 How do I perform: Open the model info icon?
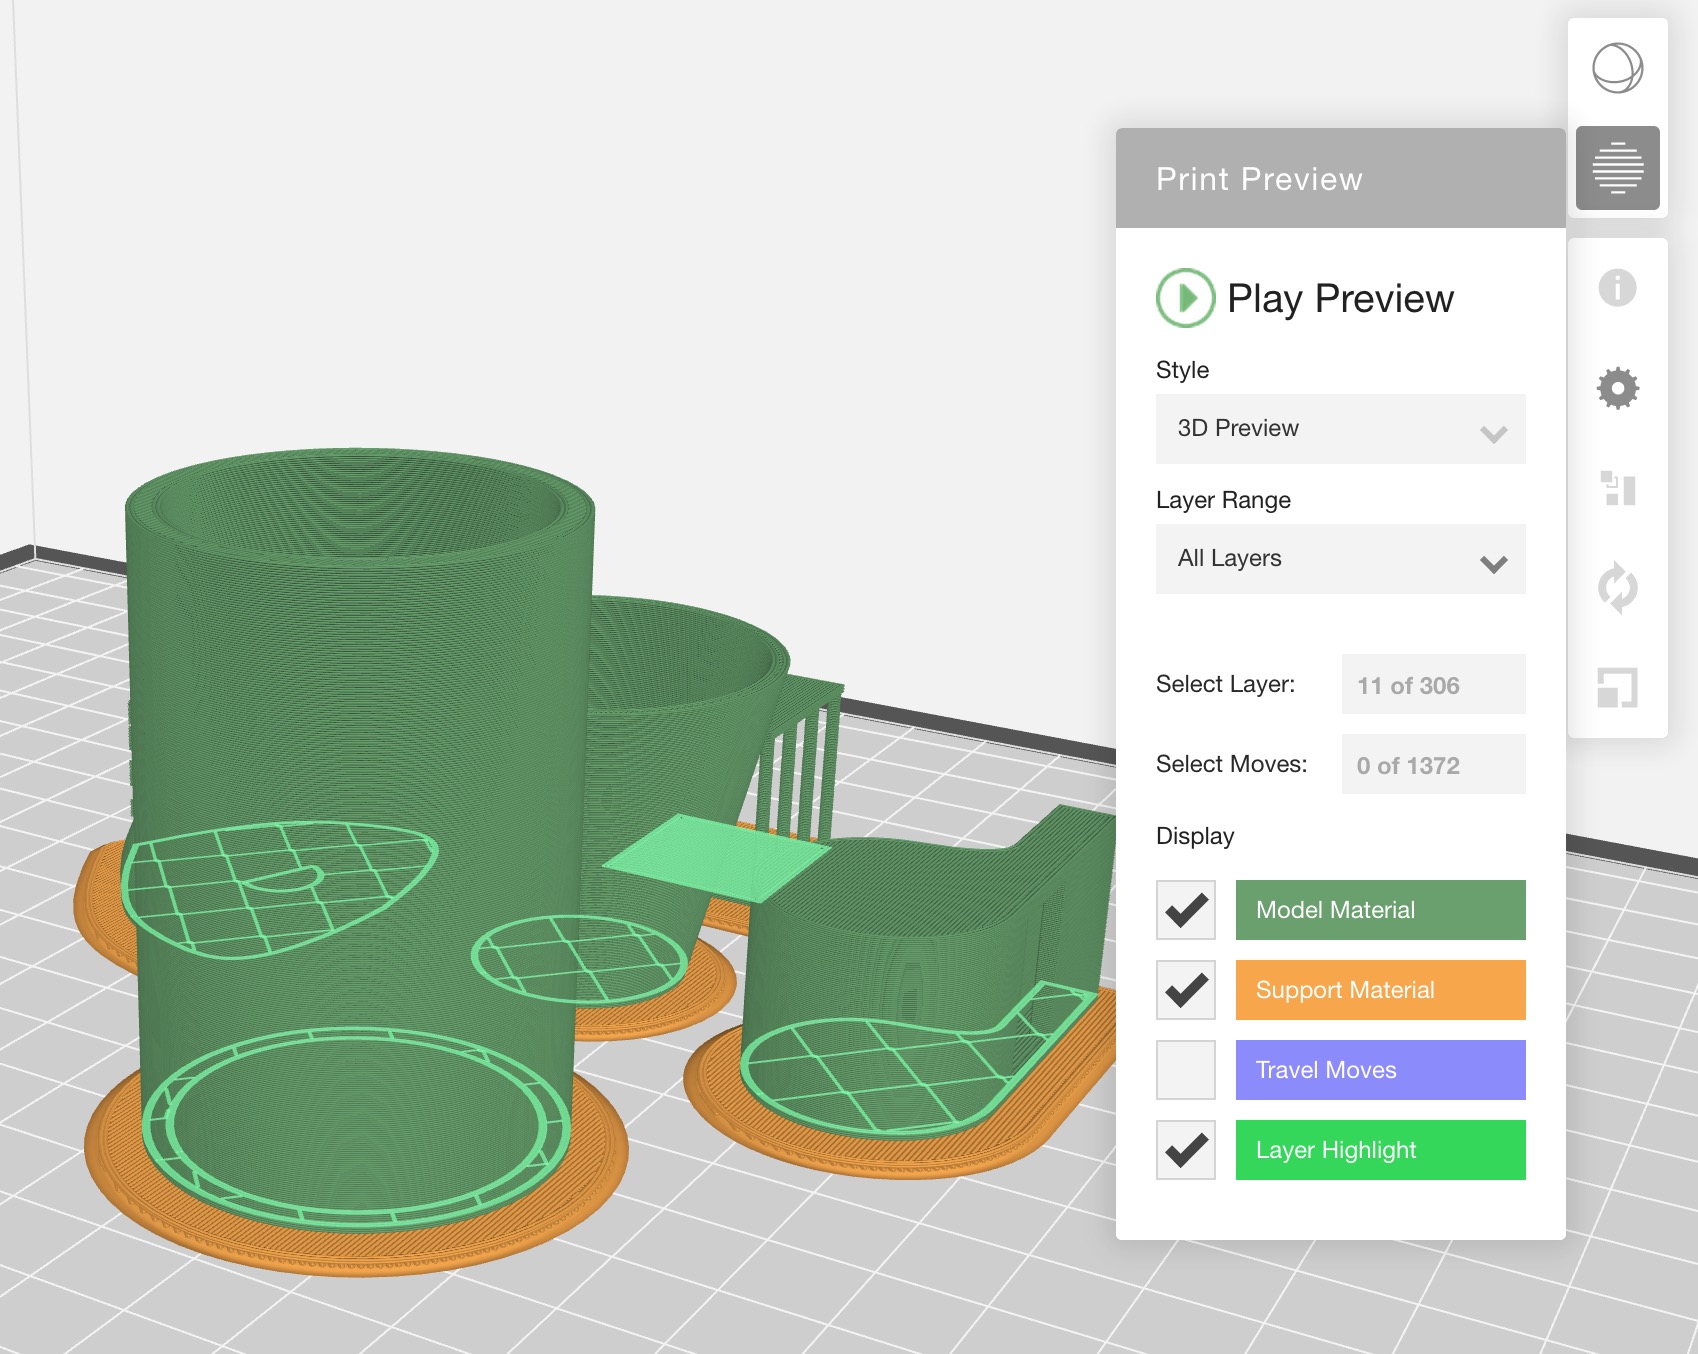click(1617, 288)
